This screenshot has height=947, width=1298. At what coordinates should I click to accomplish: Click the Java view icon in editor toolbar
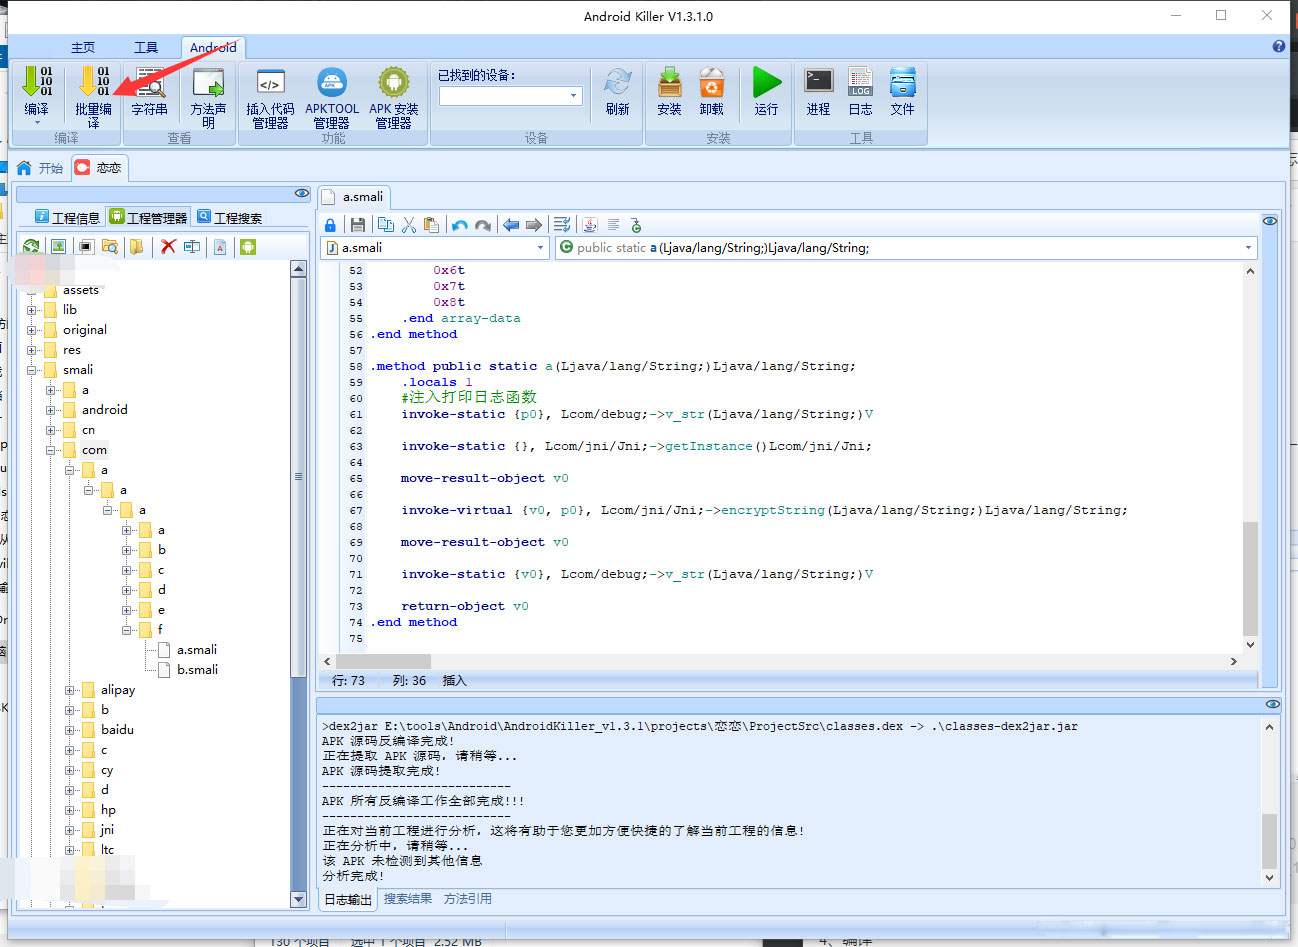point(590,225)
